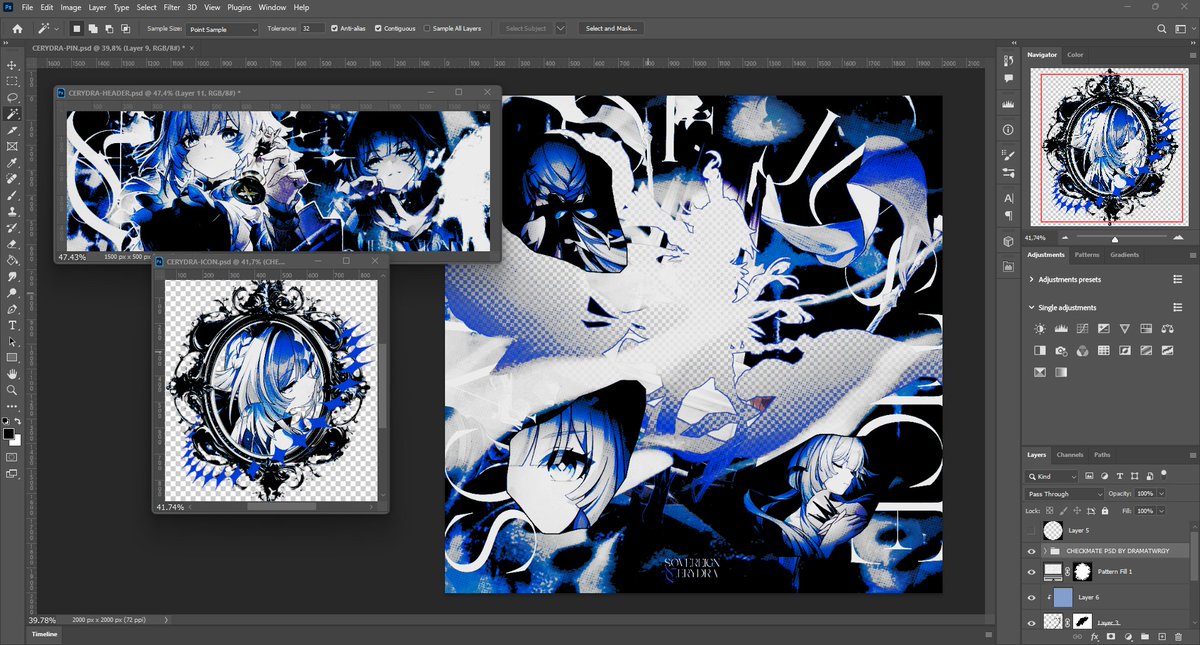Image resolution: width=1200 pixels, height=645 pixels.
Task: Select the Brush tool
Action: [x=12, y=195]
